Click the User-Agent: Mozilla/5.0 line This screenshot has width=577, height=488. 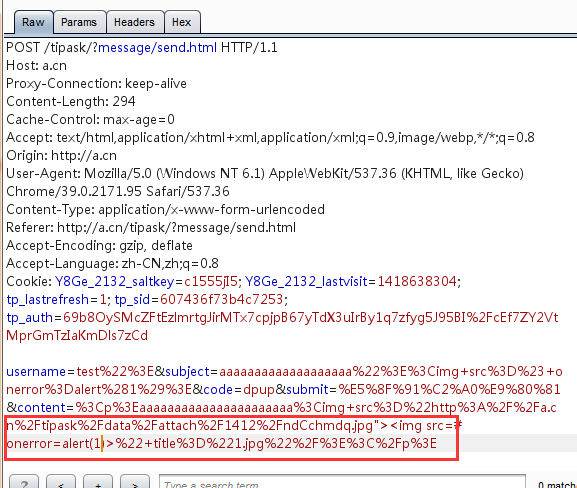(x=265, y=173)
